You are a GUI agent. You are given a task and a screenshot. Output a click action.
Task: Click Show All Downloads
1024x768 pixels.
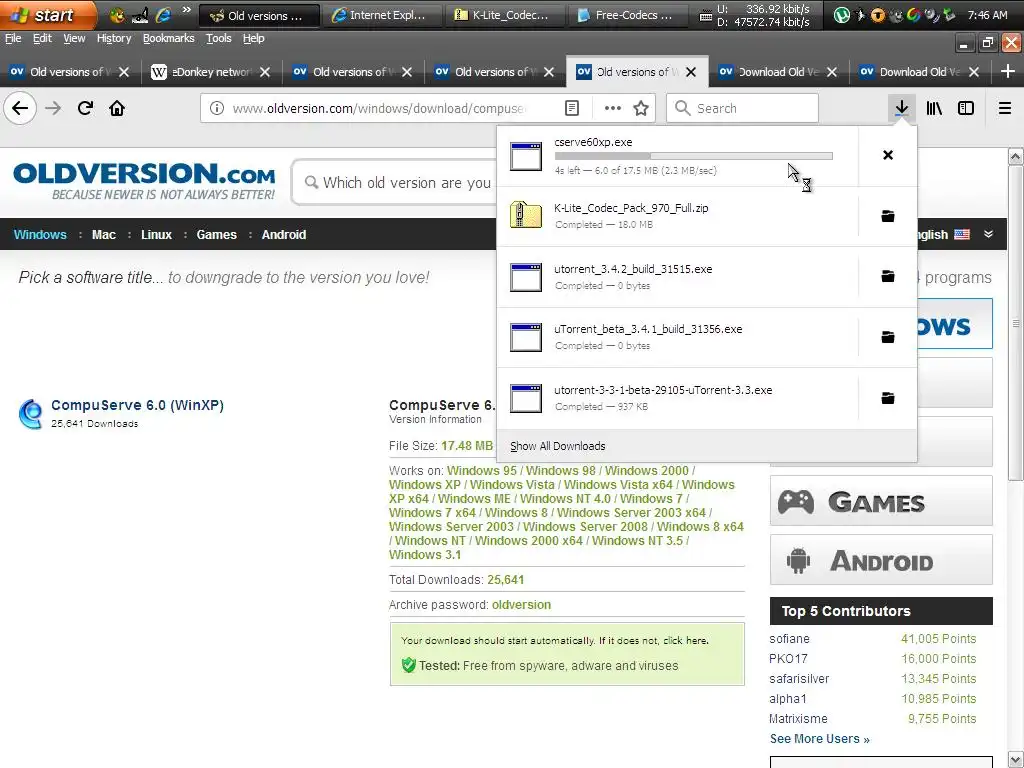[558, 446]
